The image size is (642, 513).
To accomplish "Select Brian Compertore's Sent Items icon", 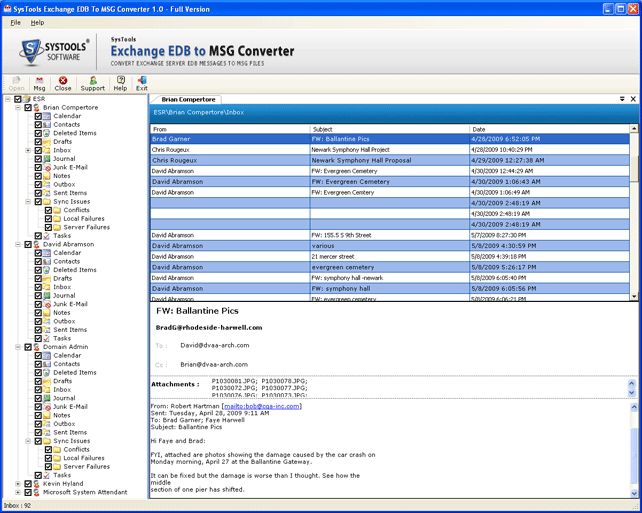I will [47, 193].
